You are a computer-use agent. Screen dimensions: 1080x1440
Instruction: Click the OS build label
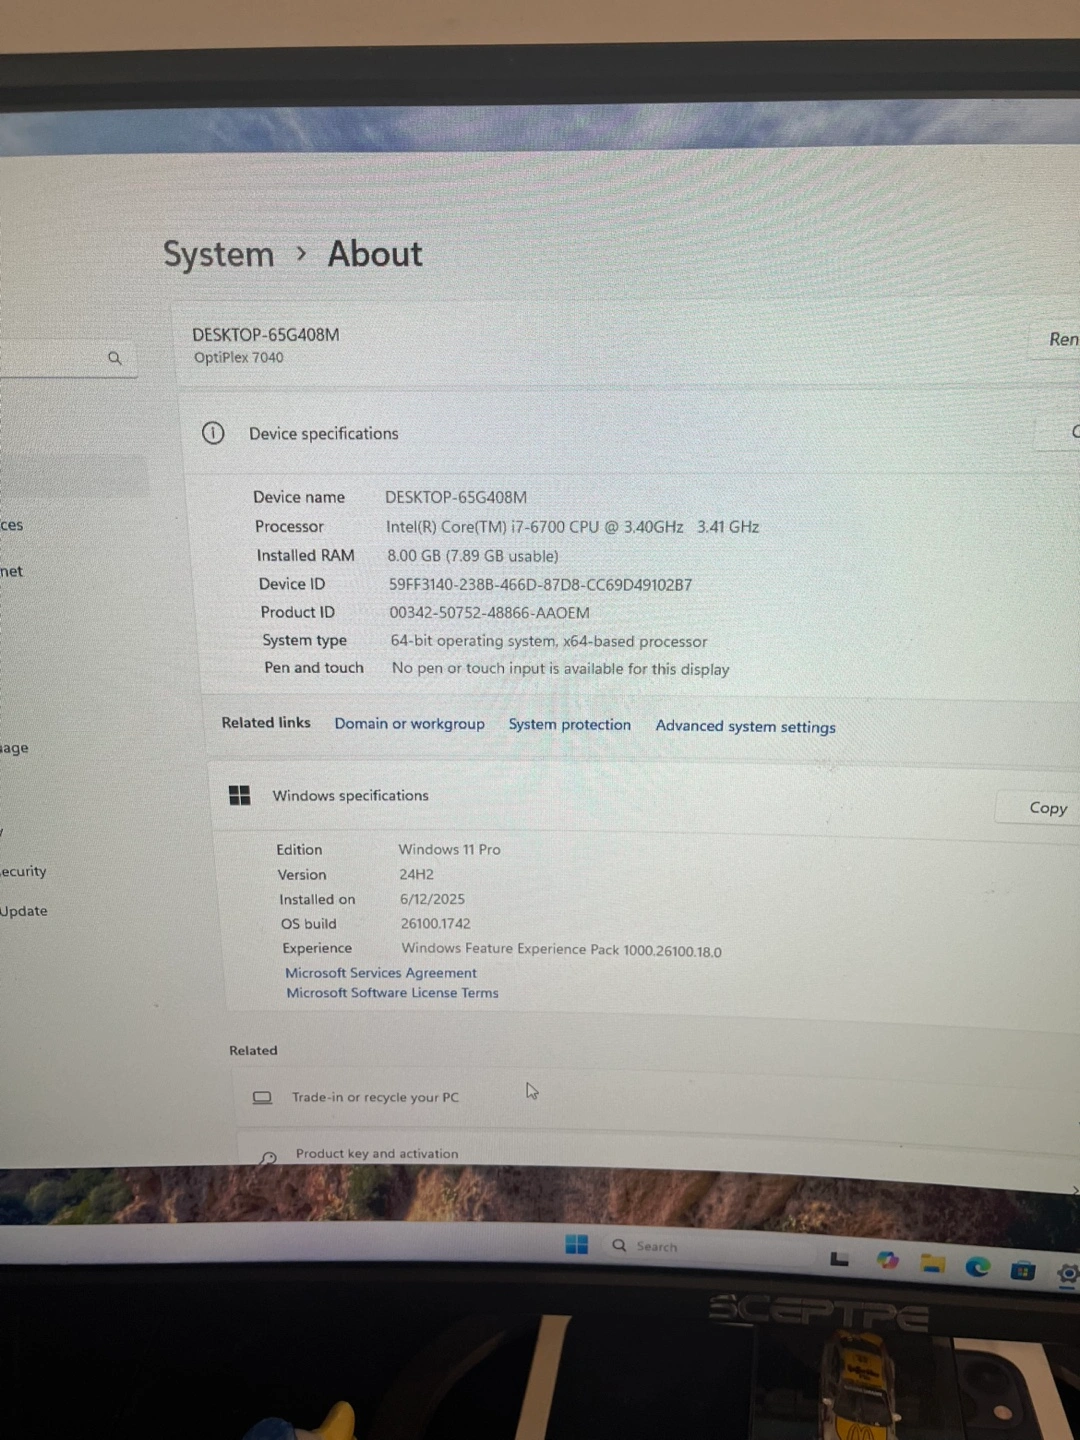click(x=308, y=924)
